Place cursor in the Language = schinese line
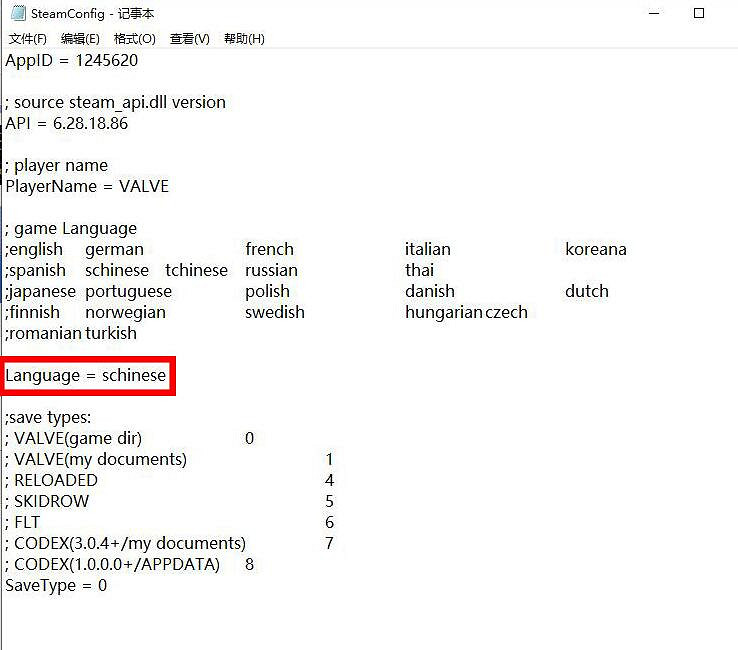The width and height of the screenshot is (738, 650). point(86,376)
